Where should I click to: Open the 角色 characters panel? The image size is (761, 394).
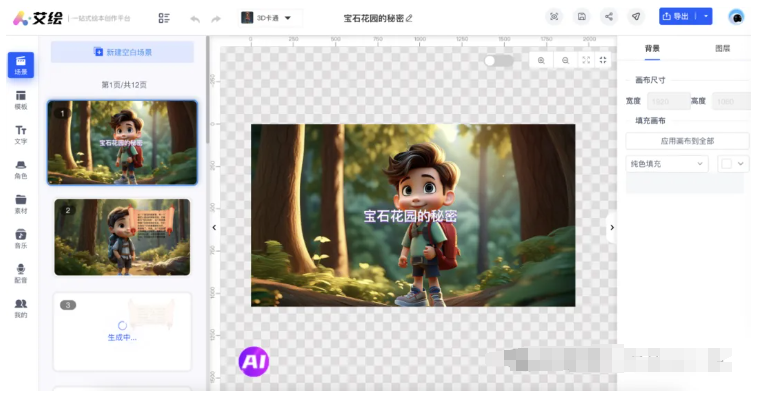coord(21,170)
